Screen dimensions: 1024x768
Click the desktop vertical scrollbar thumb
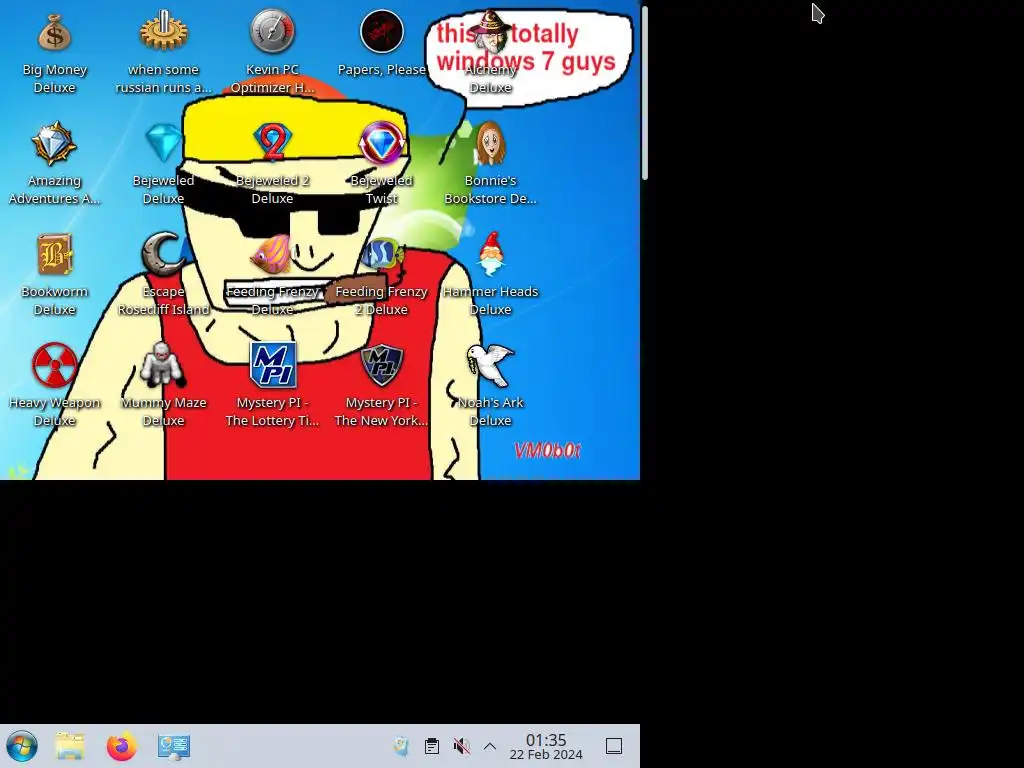(x=645, y=93)
